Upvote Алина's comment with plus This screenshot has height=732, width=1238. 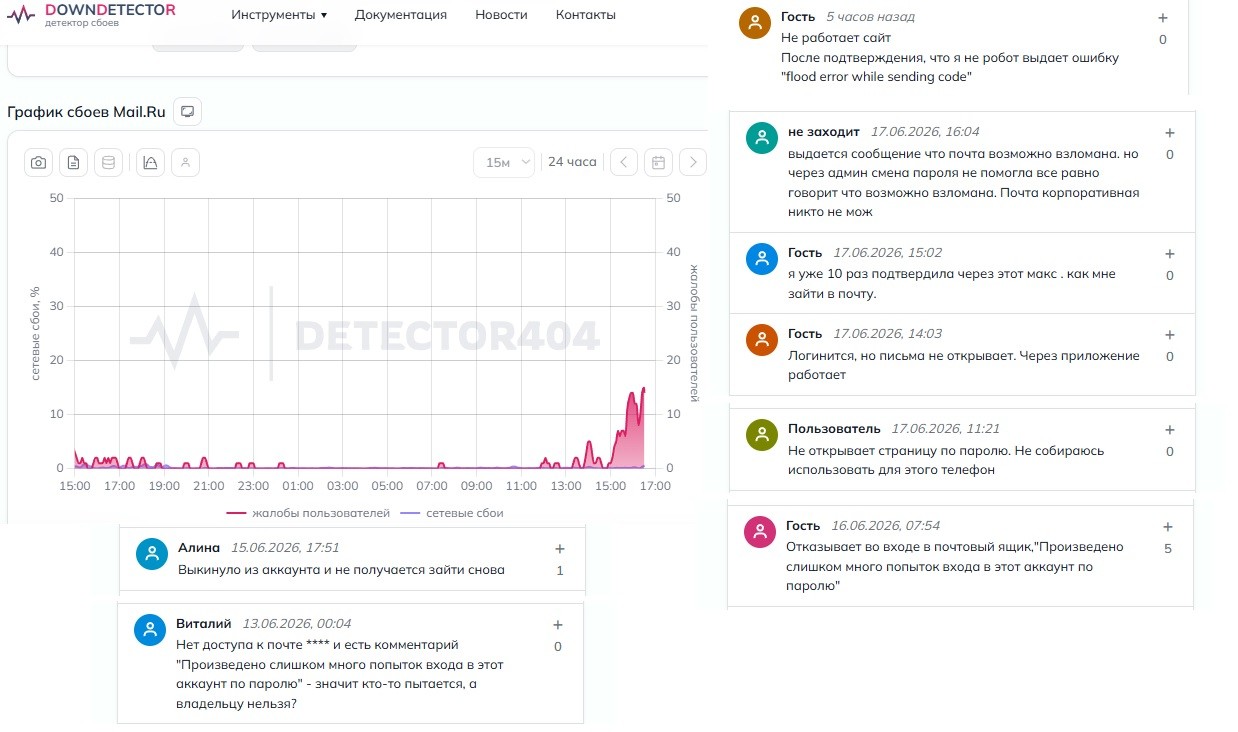pos(559,548)
